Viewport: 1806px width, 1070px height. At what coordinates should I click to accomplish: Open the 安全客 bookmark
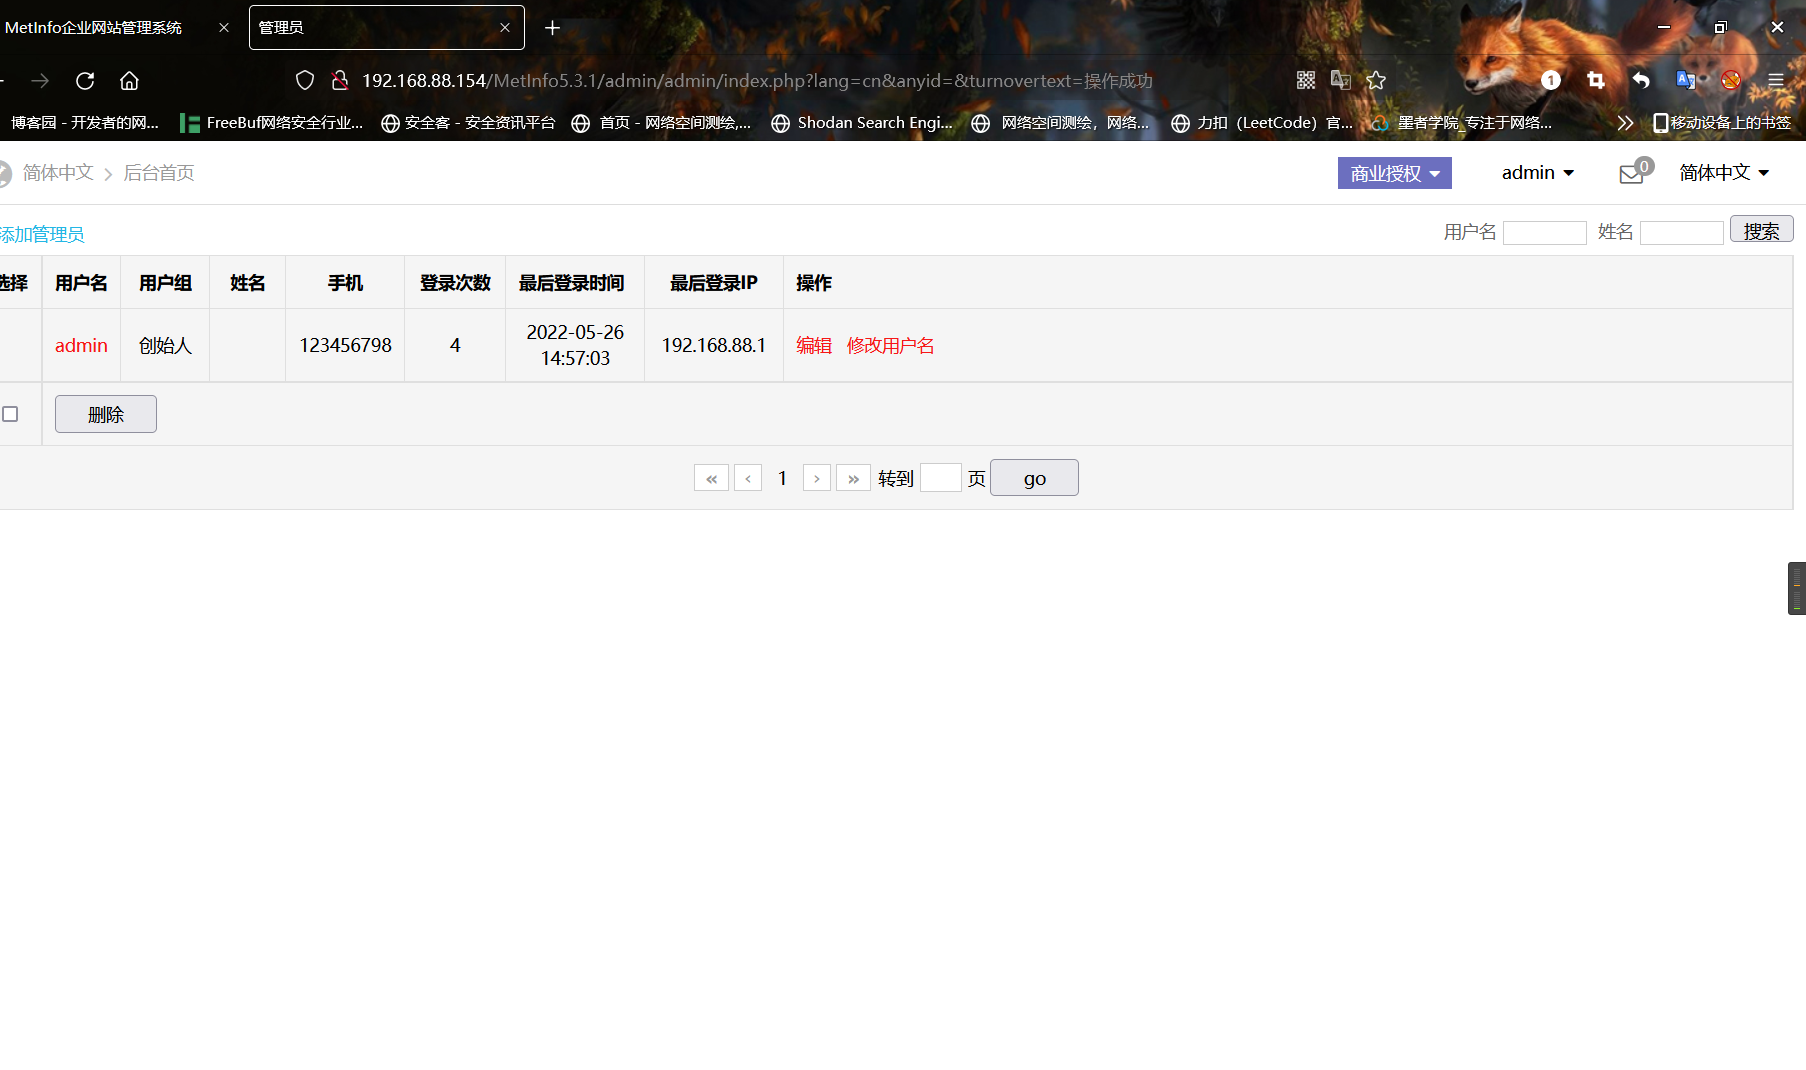click(x=468, y=123)
